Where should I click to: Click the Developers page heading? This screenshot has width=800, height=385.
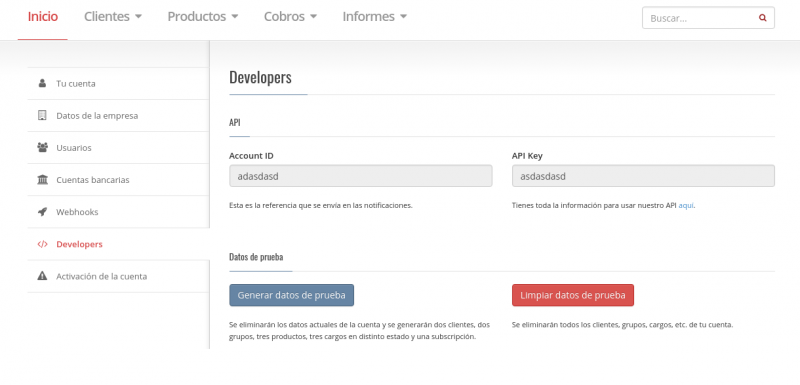pyautogui.click(x=260, y=78)
